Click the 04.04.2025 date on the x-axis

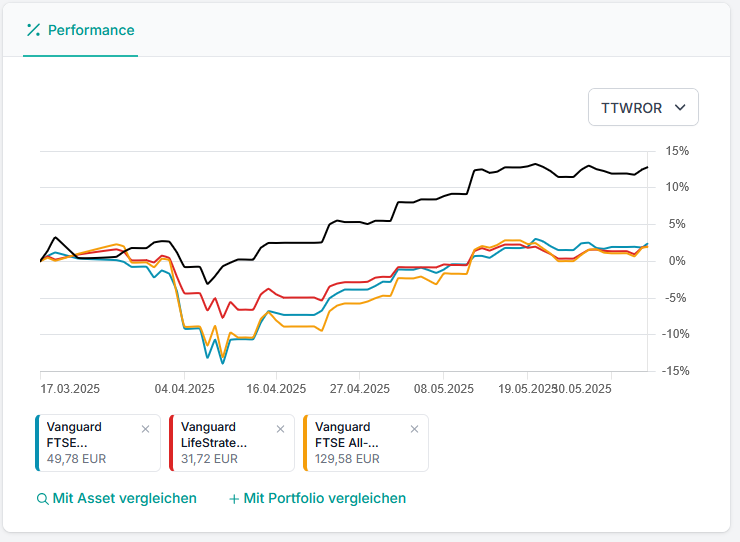click(x=185, y=389)
